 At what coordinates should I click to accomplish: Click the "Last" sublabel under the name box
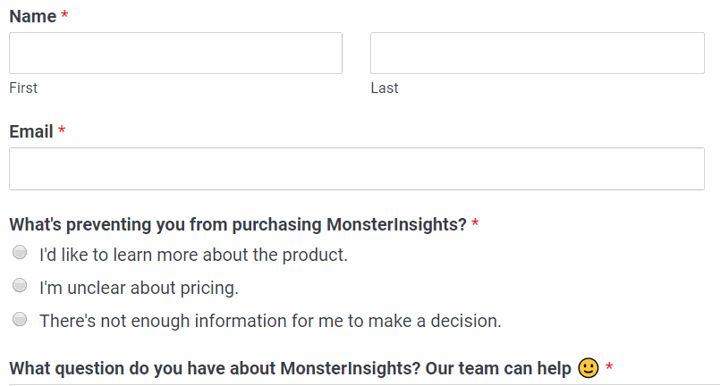[x=384, y=88]
